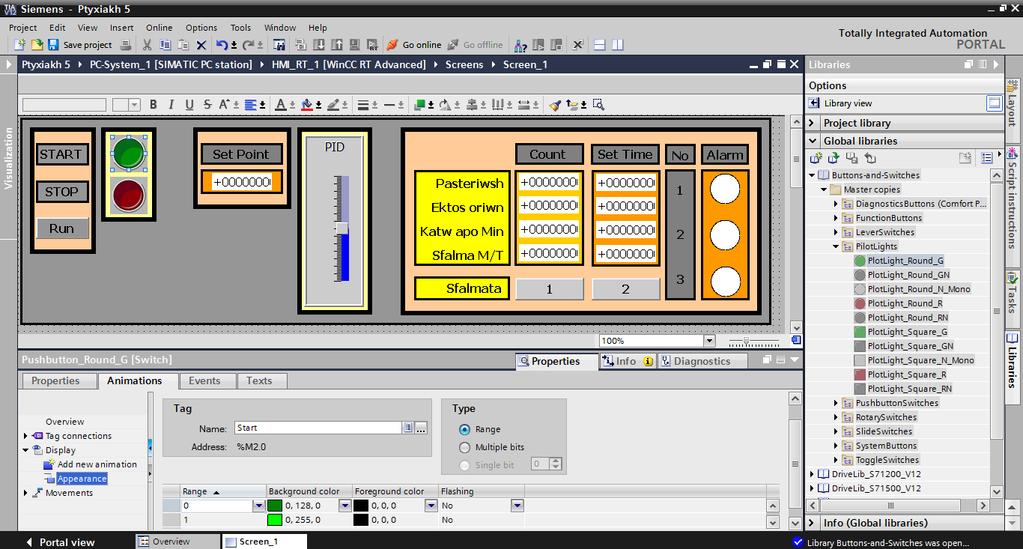The width and height of the screenshot is (1023, 549).
Task: Click the Undo arrow icon
Action: (x=222, y=45)
